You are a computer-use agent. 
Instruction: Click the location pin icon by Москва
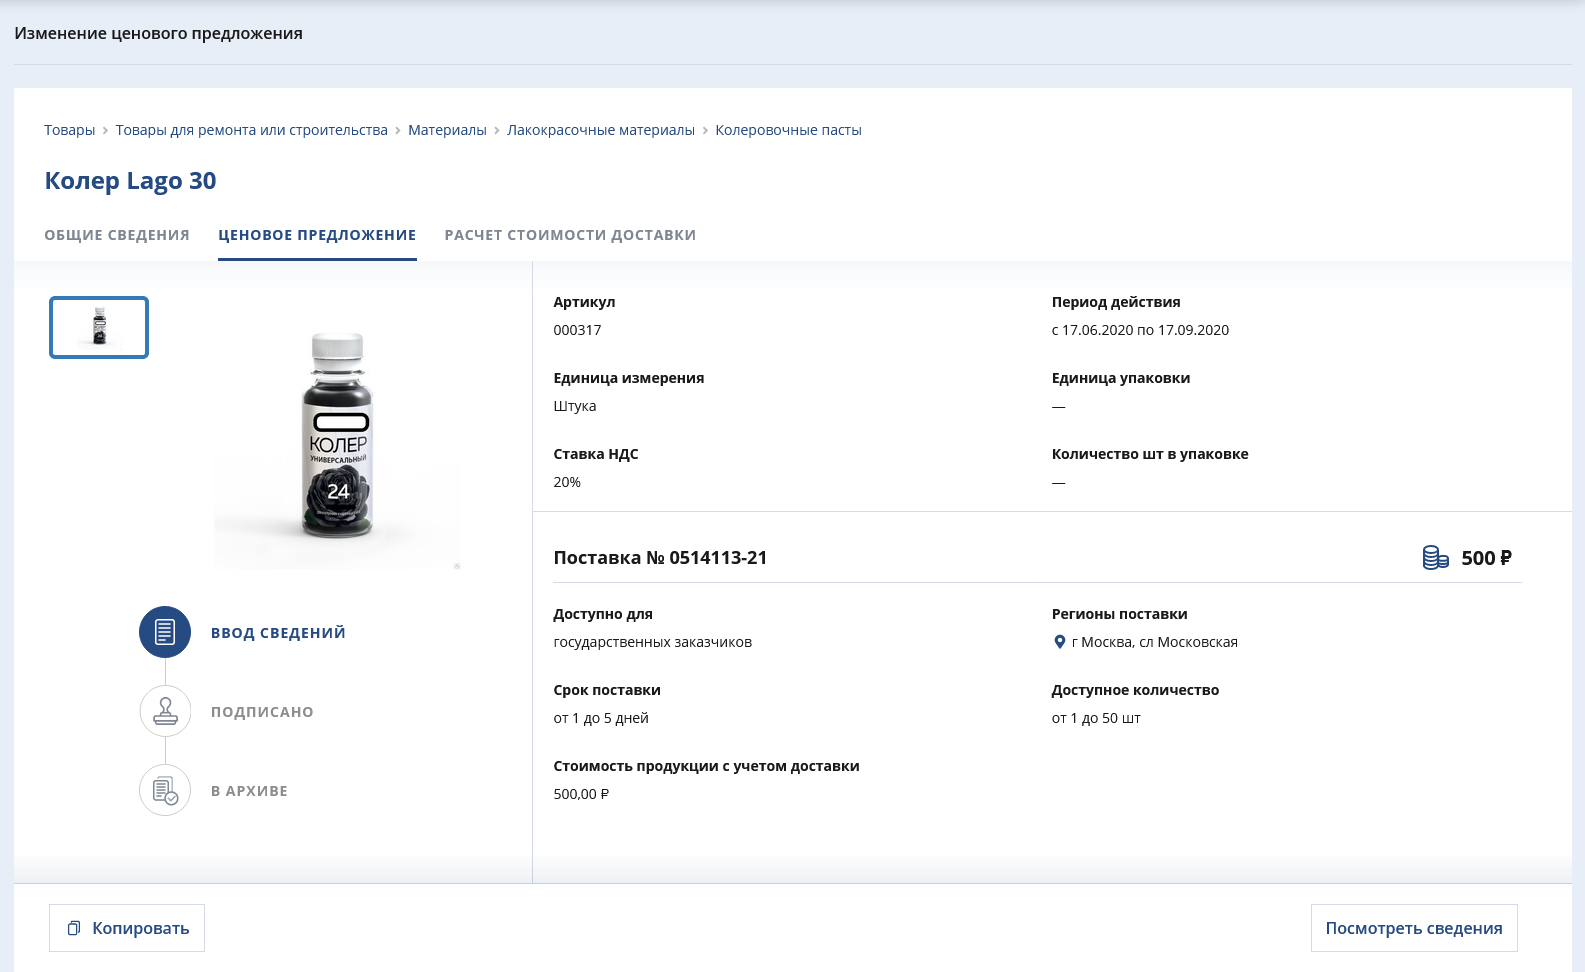(x=1059, y=642)
